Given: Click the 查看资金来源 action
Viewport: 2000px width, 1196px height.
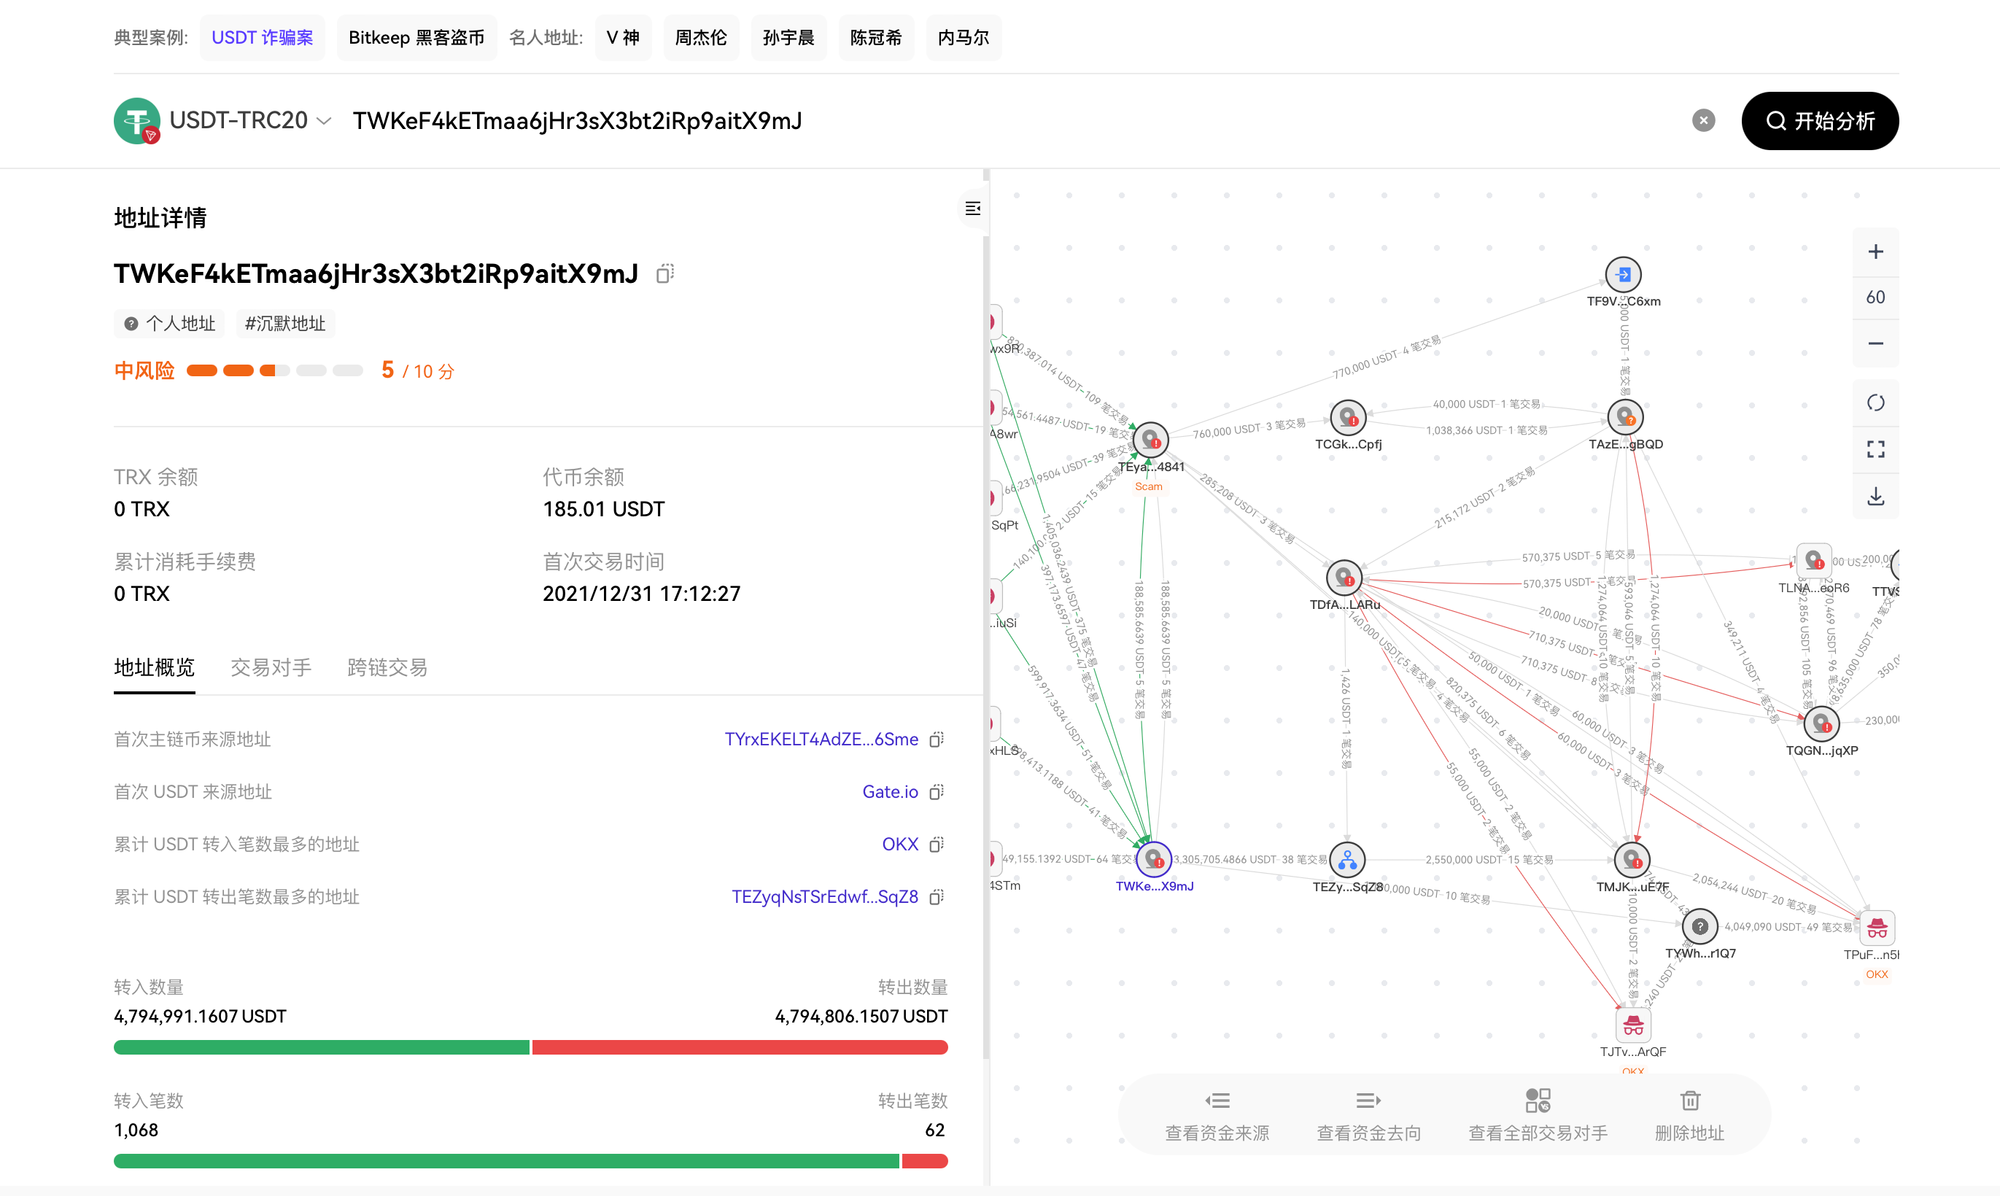Looking at the screenshot, I should pos(1217,1115).
